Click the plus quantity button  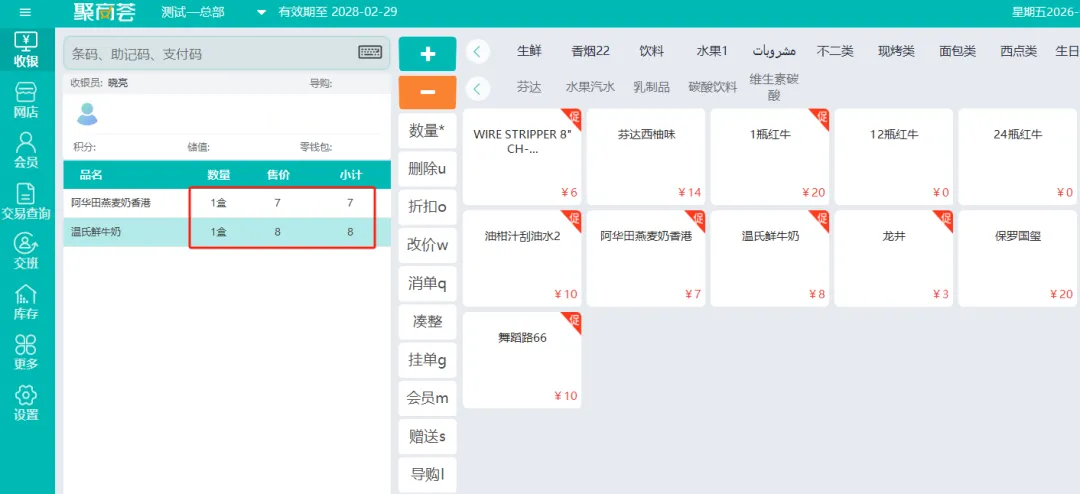click(x=428, y=54)
